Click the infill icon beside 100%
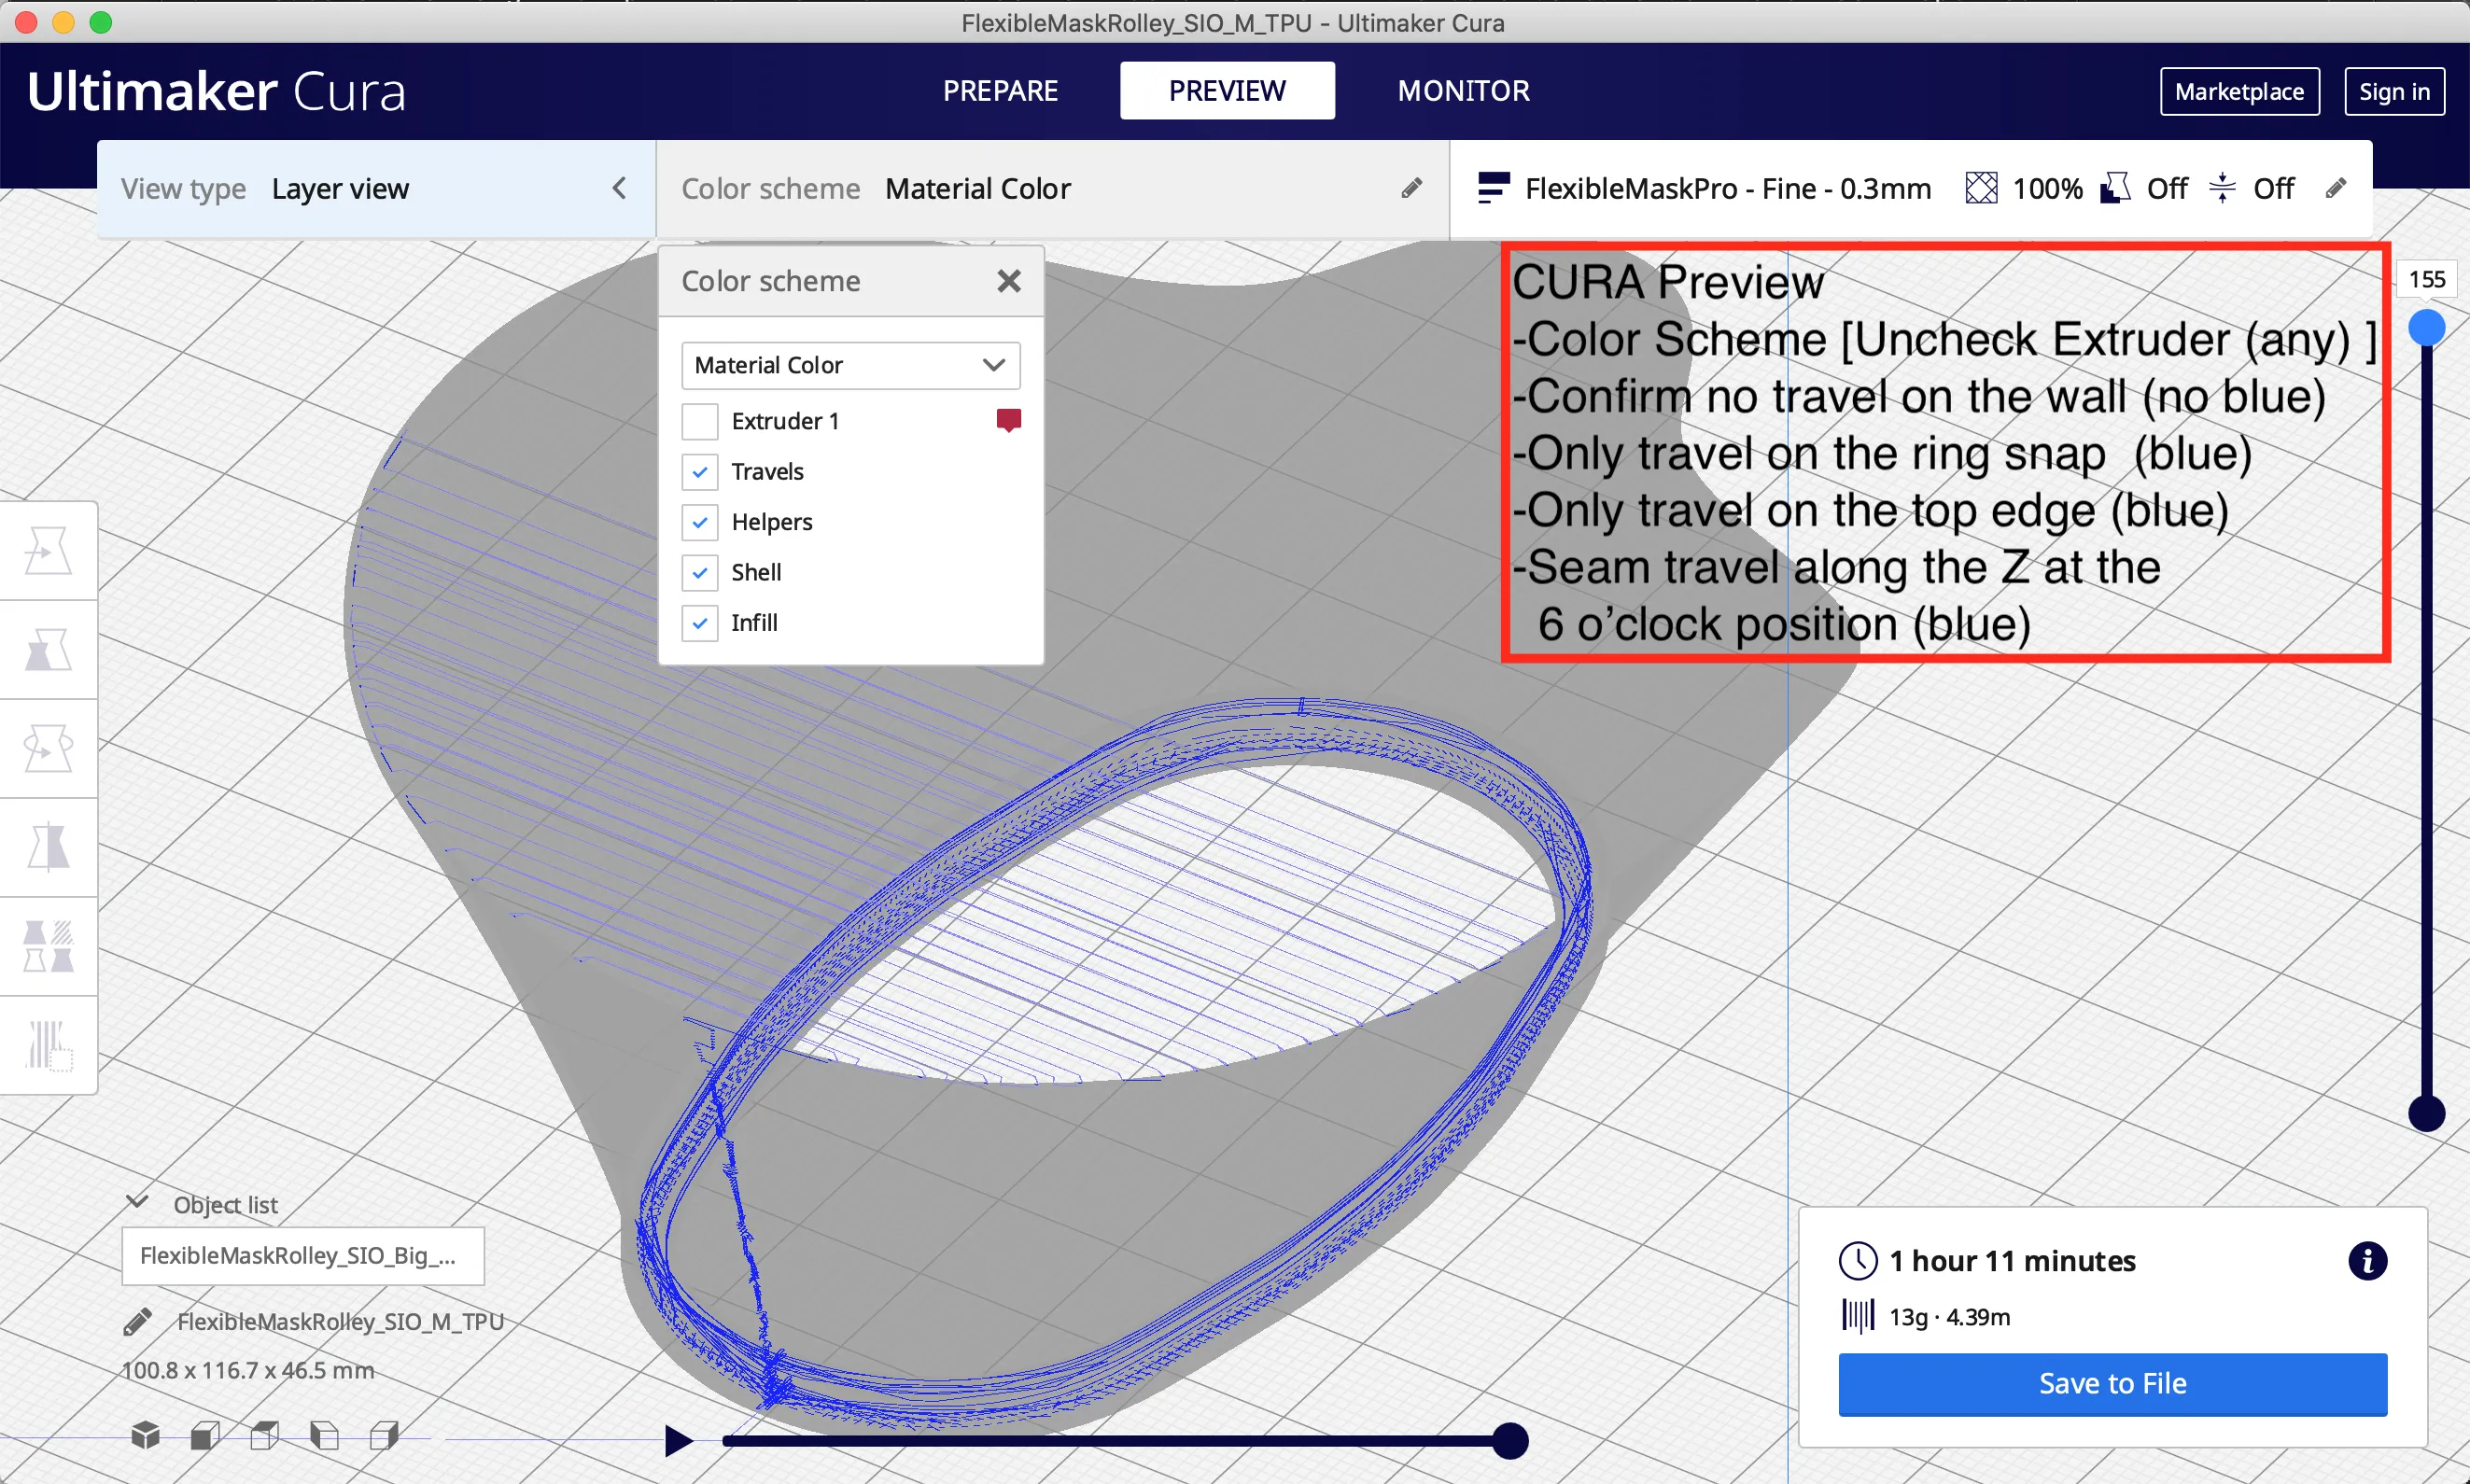This screenshot has height=1484, width=2470. pyautogui.click(x=1981, y=188)
